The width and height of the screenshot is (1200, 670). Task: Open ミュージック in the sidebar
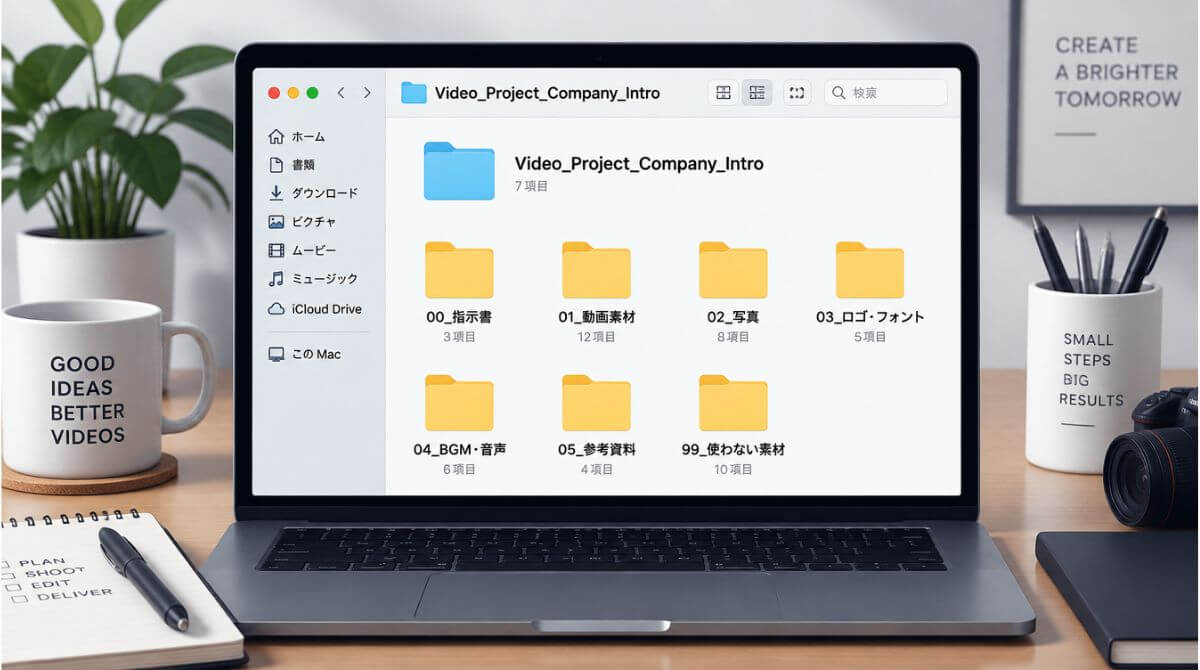point(313,279)
